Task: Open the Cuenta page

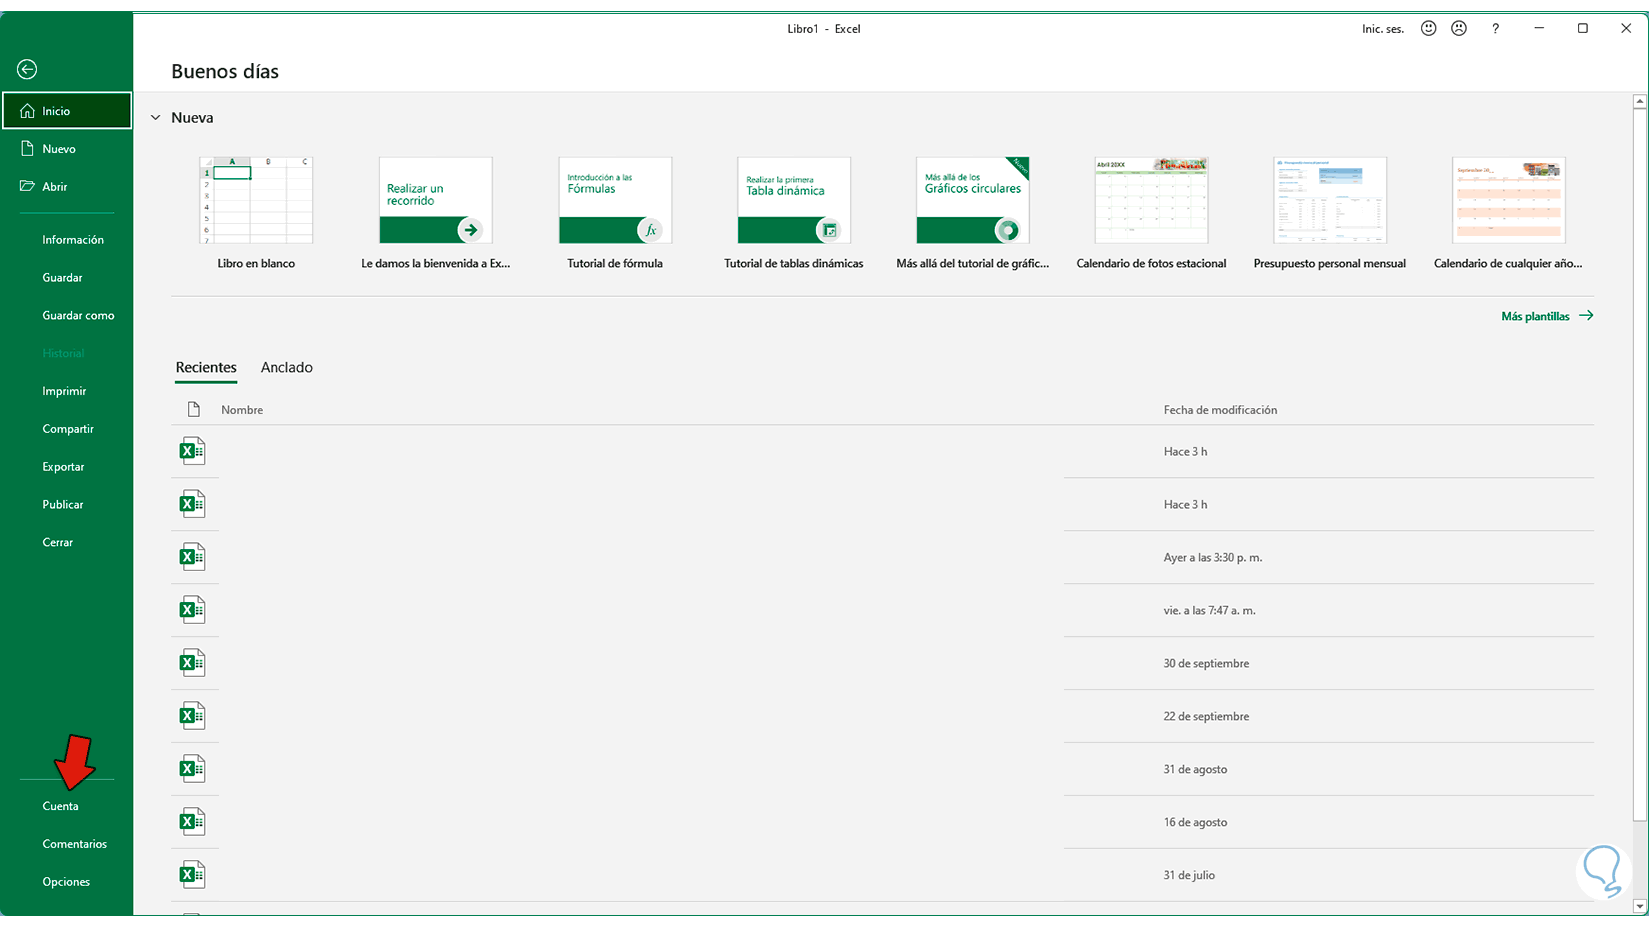Action: [60, 806]
